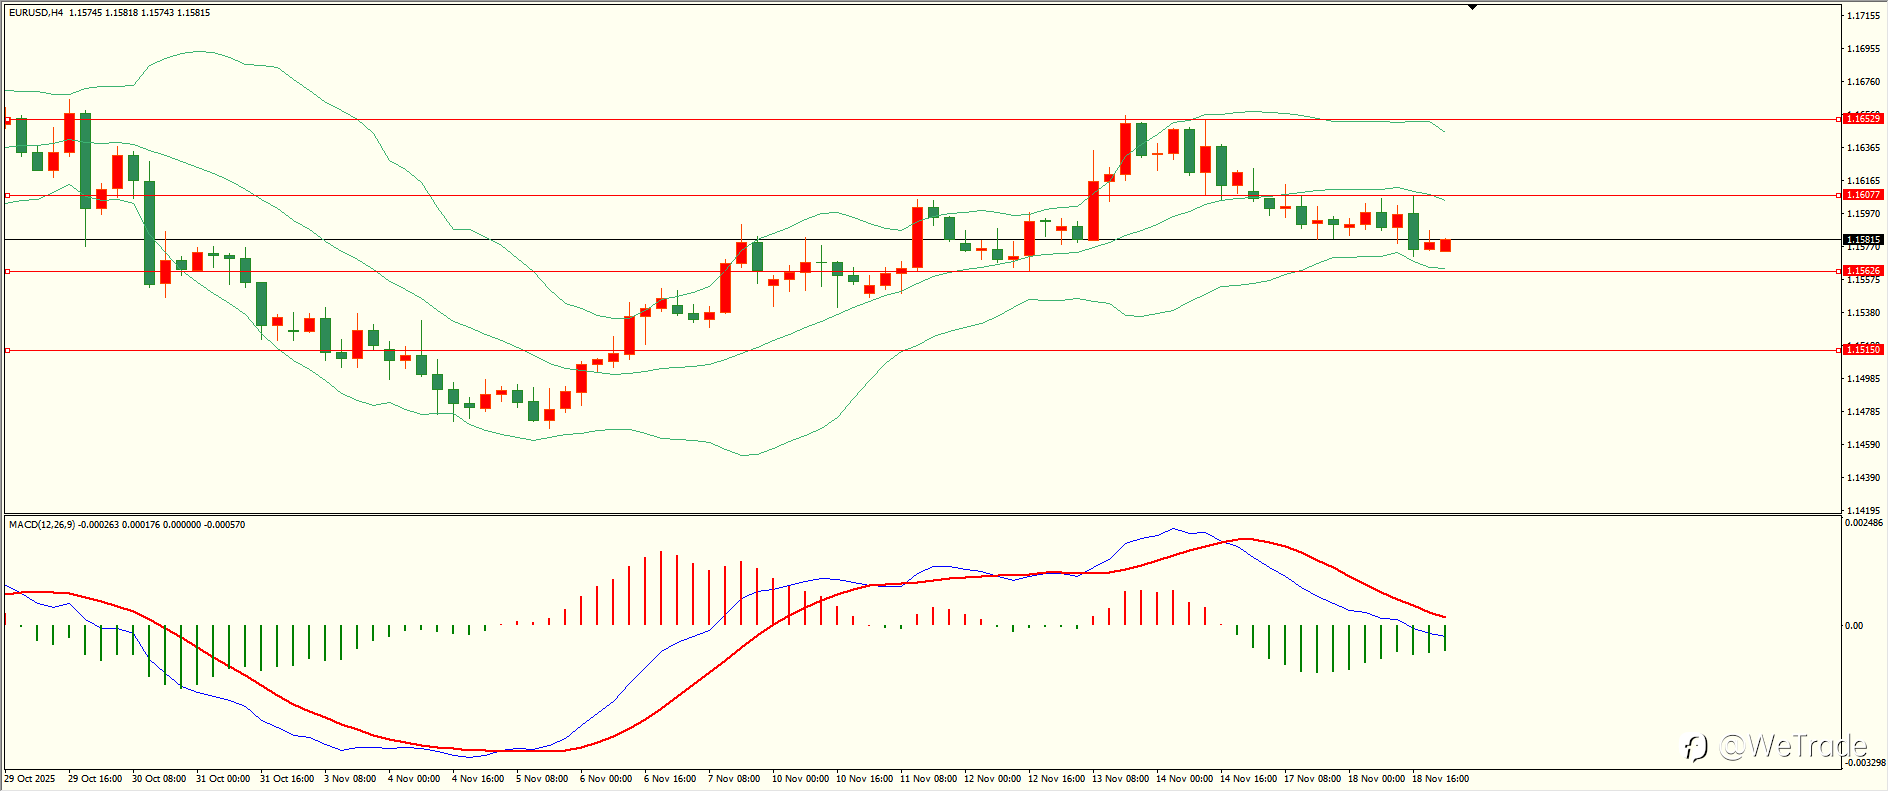
Task: Click the 1.15970 price scale value
Action: point(1863,214)
